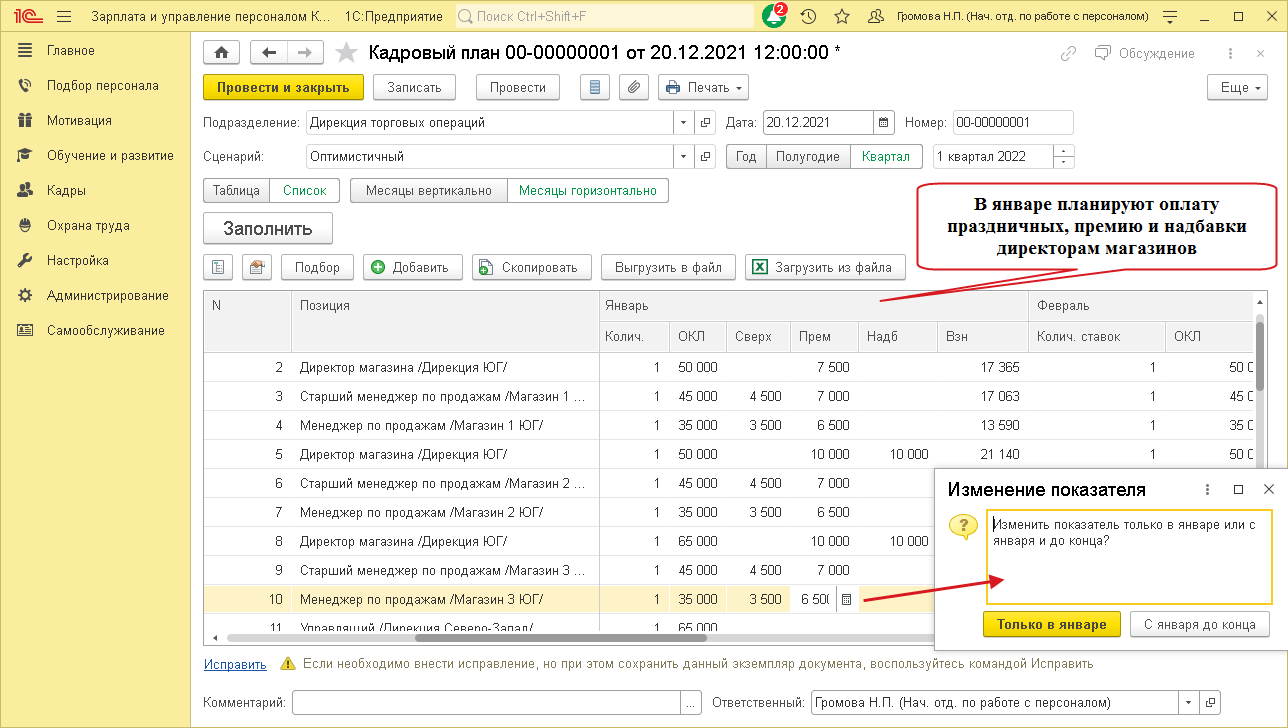Image resolution: width=1288 pixels, height=728 pixels.
Task: Switch view mode to Таблица
Action: click(236, 190)
